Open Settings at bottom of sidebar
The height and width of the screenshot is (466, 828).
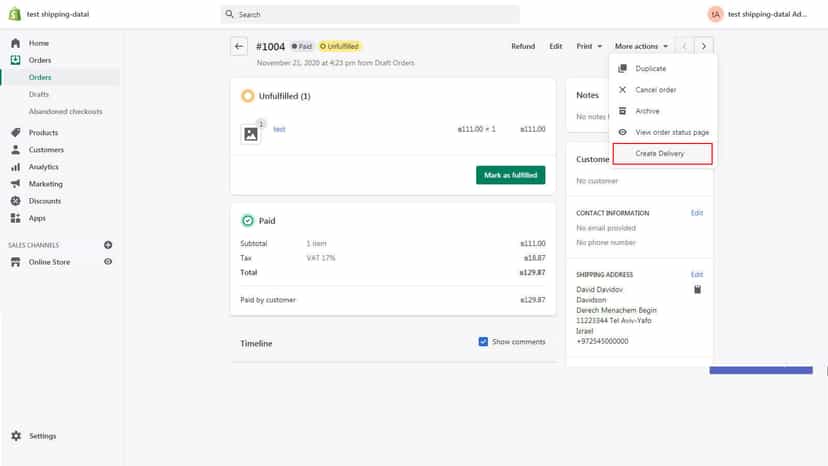coord(42,436)
